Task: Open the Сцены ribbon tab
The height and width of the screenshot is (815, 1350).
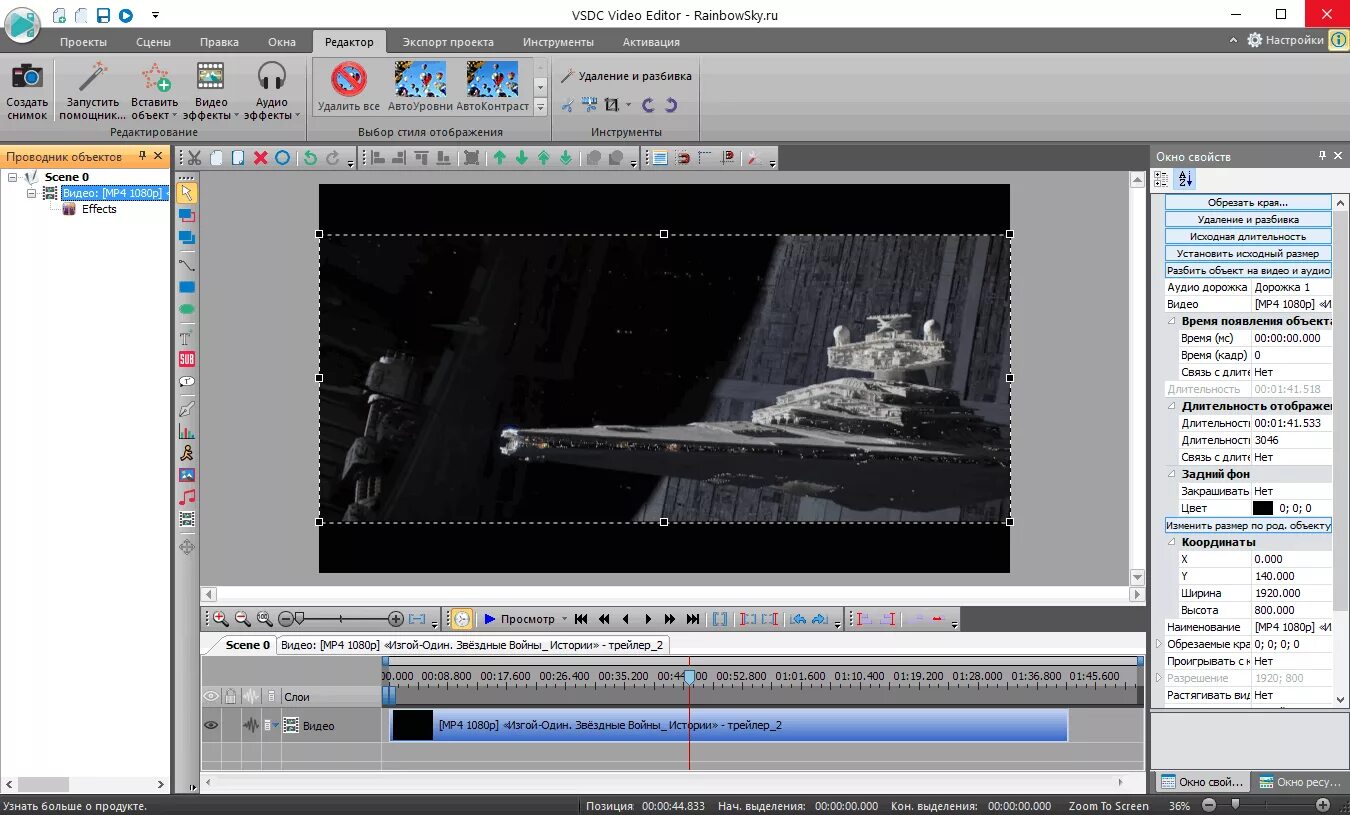Action: 153,42
